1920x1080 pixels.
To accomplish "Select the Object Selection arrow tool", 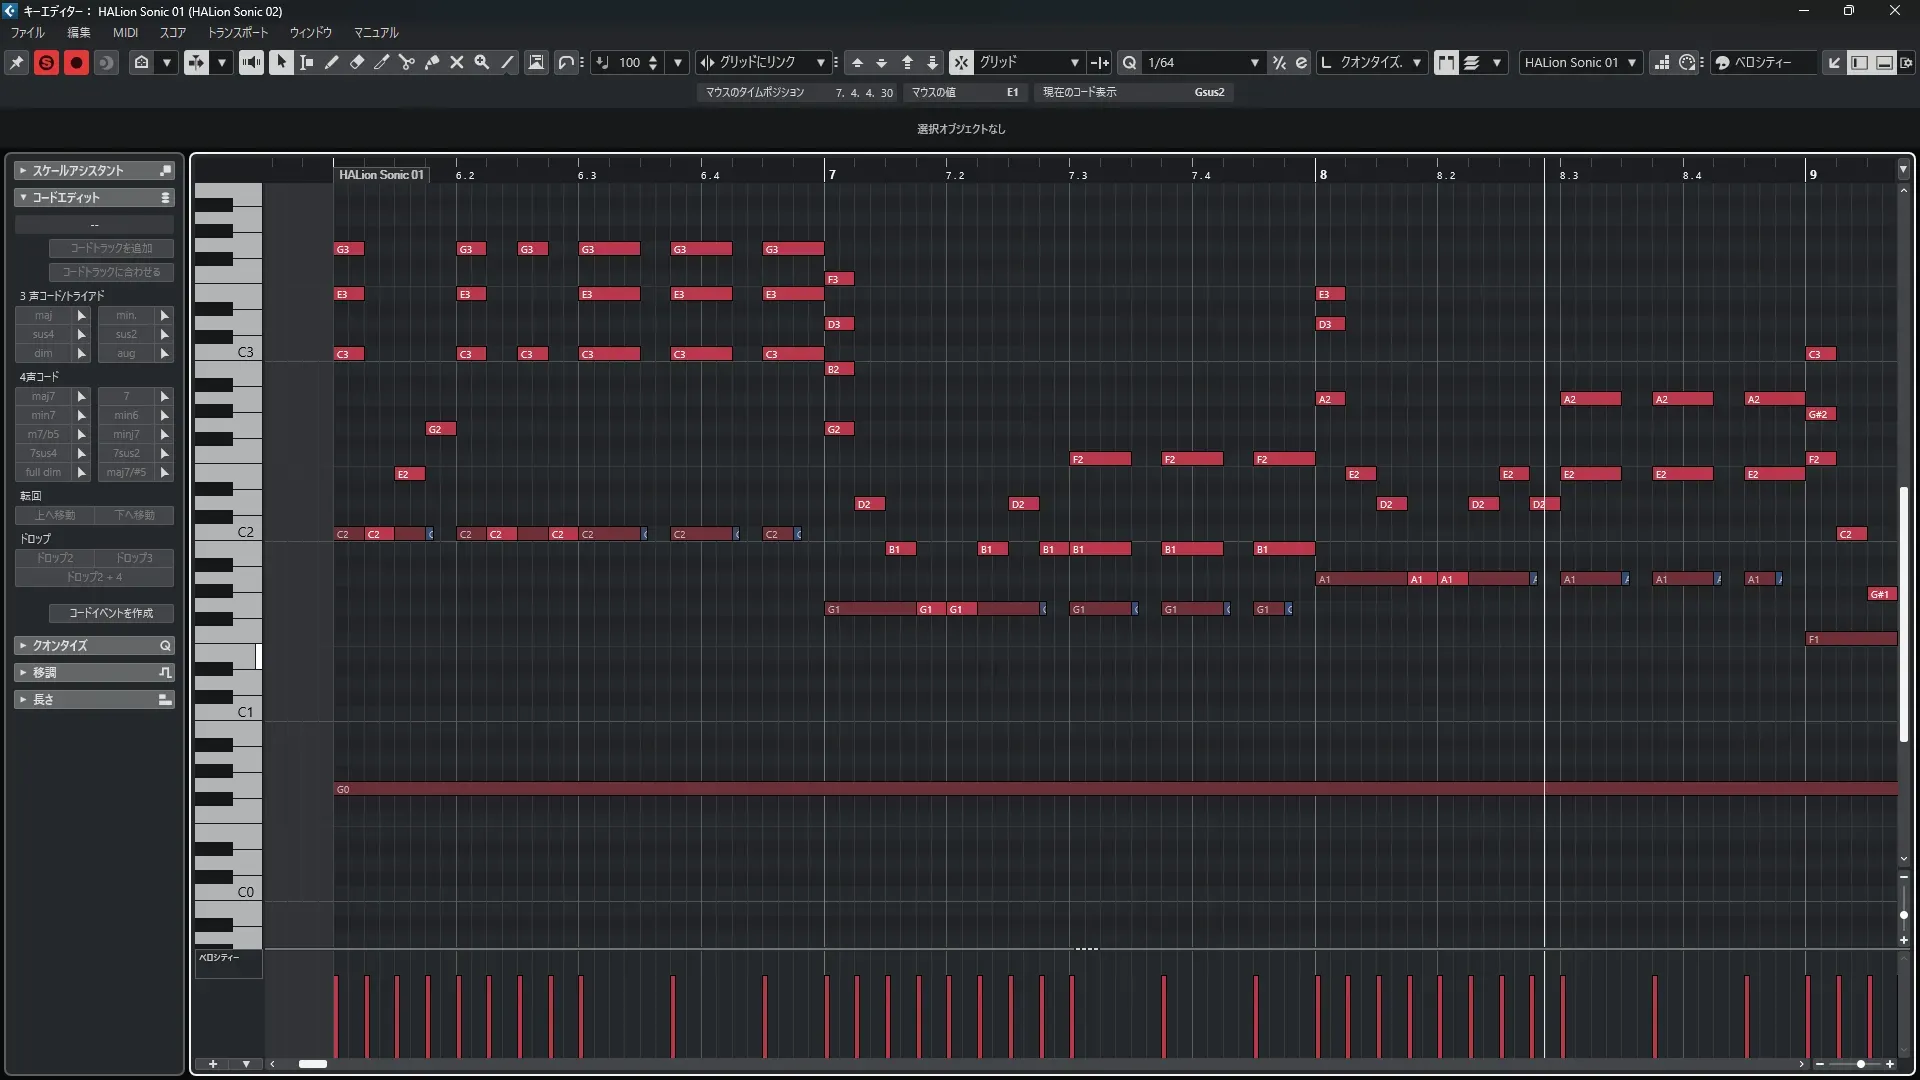I will click(282, 62).
